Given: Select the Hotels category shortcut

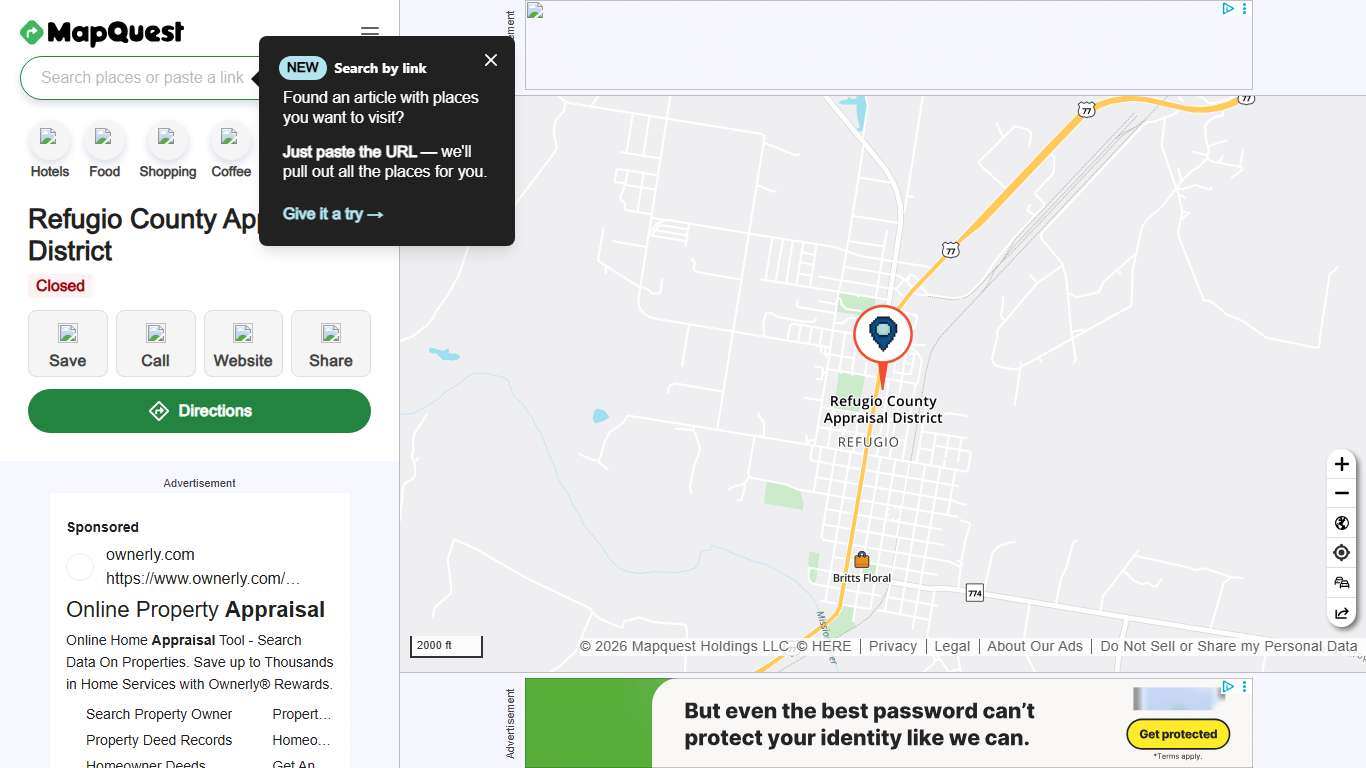Looking at the screenshot, I should coord(49,151).
